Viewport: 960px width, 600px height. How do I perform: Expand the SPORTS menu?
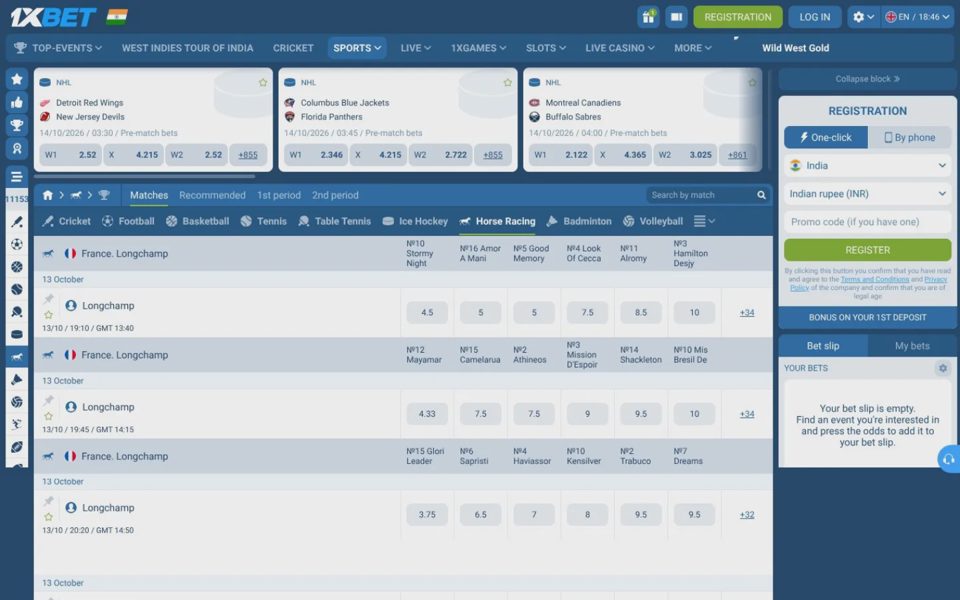pos(357,48)
